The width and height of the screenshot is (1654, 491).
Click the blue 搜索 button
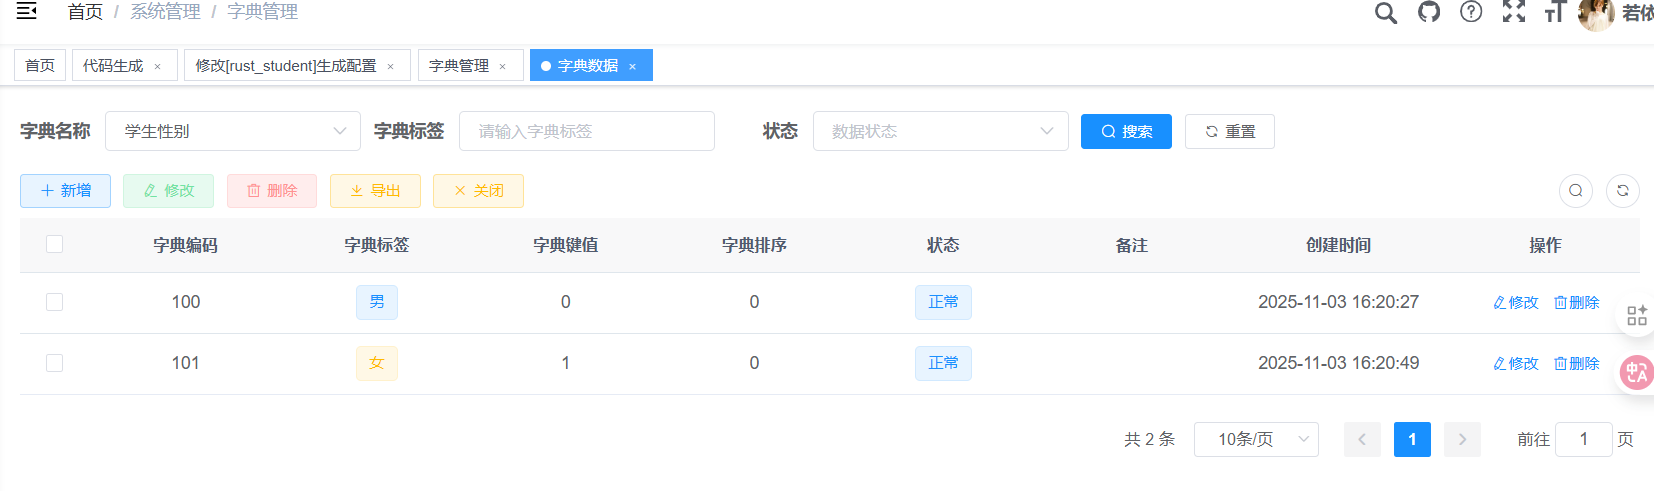coord(1125,131)
